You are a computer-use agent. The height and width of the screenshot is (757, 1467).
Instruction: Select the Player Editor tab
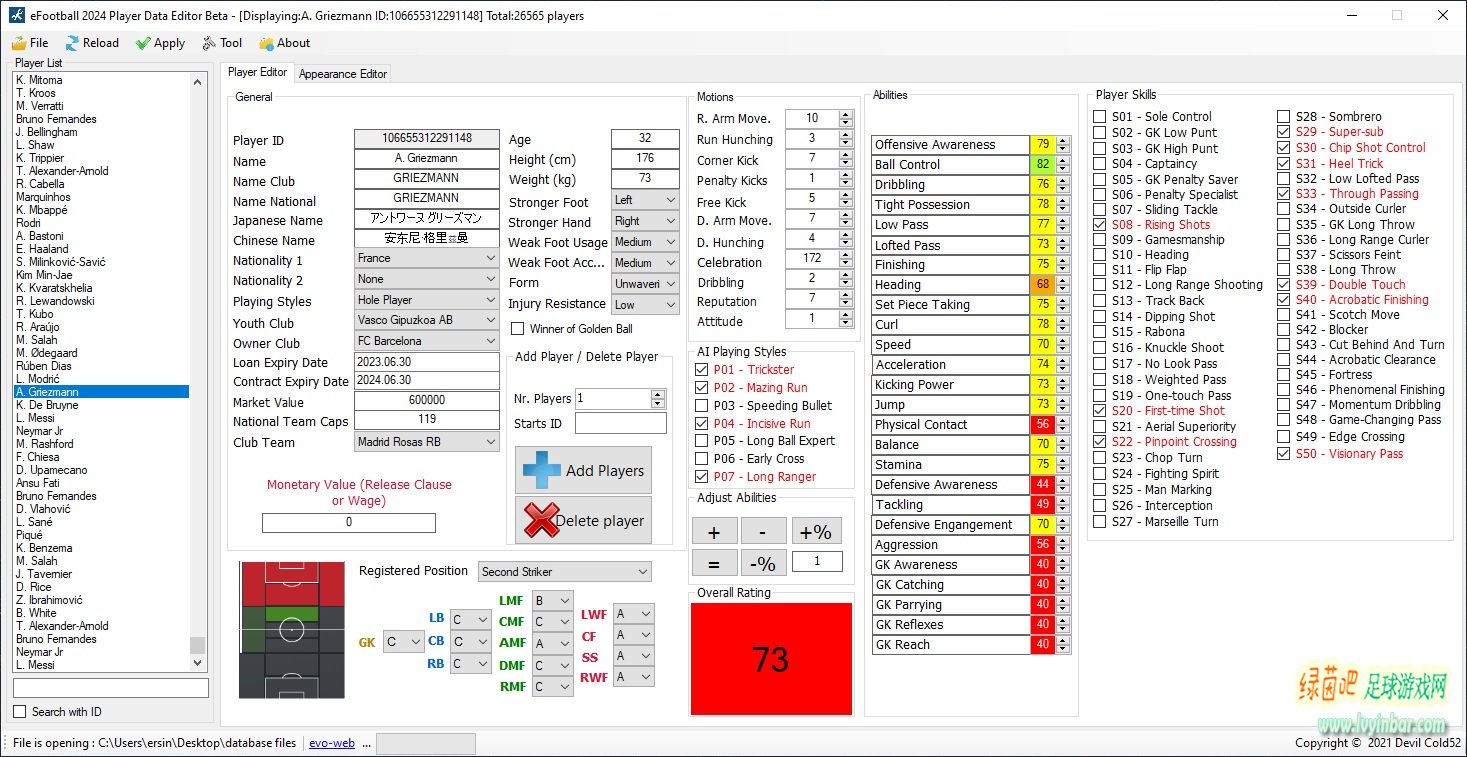coord(257,72)
